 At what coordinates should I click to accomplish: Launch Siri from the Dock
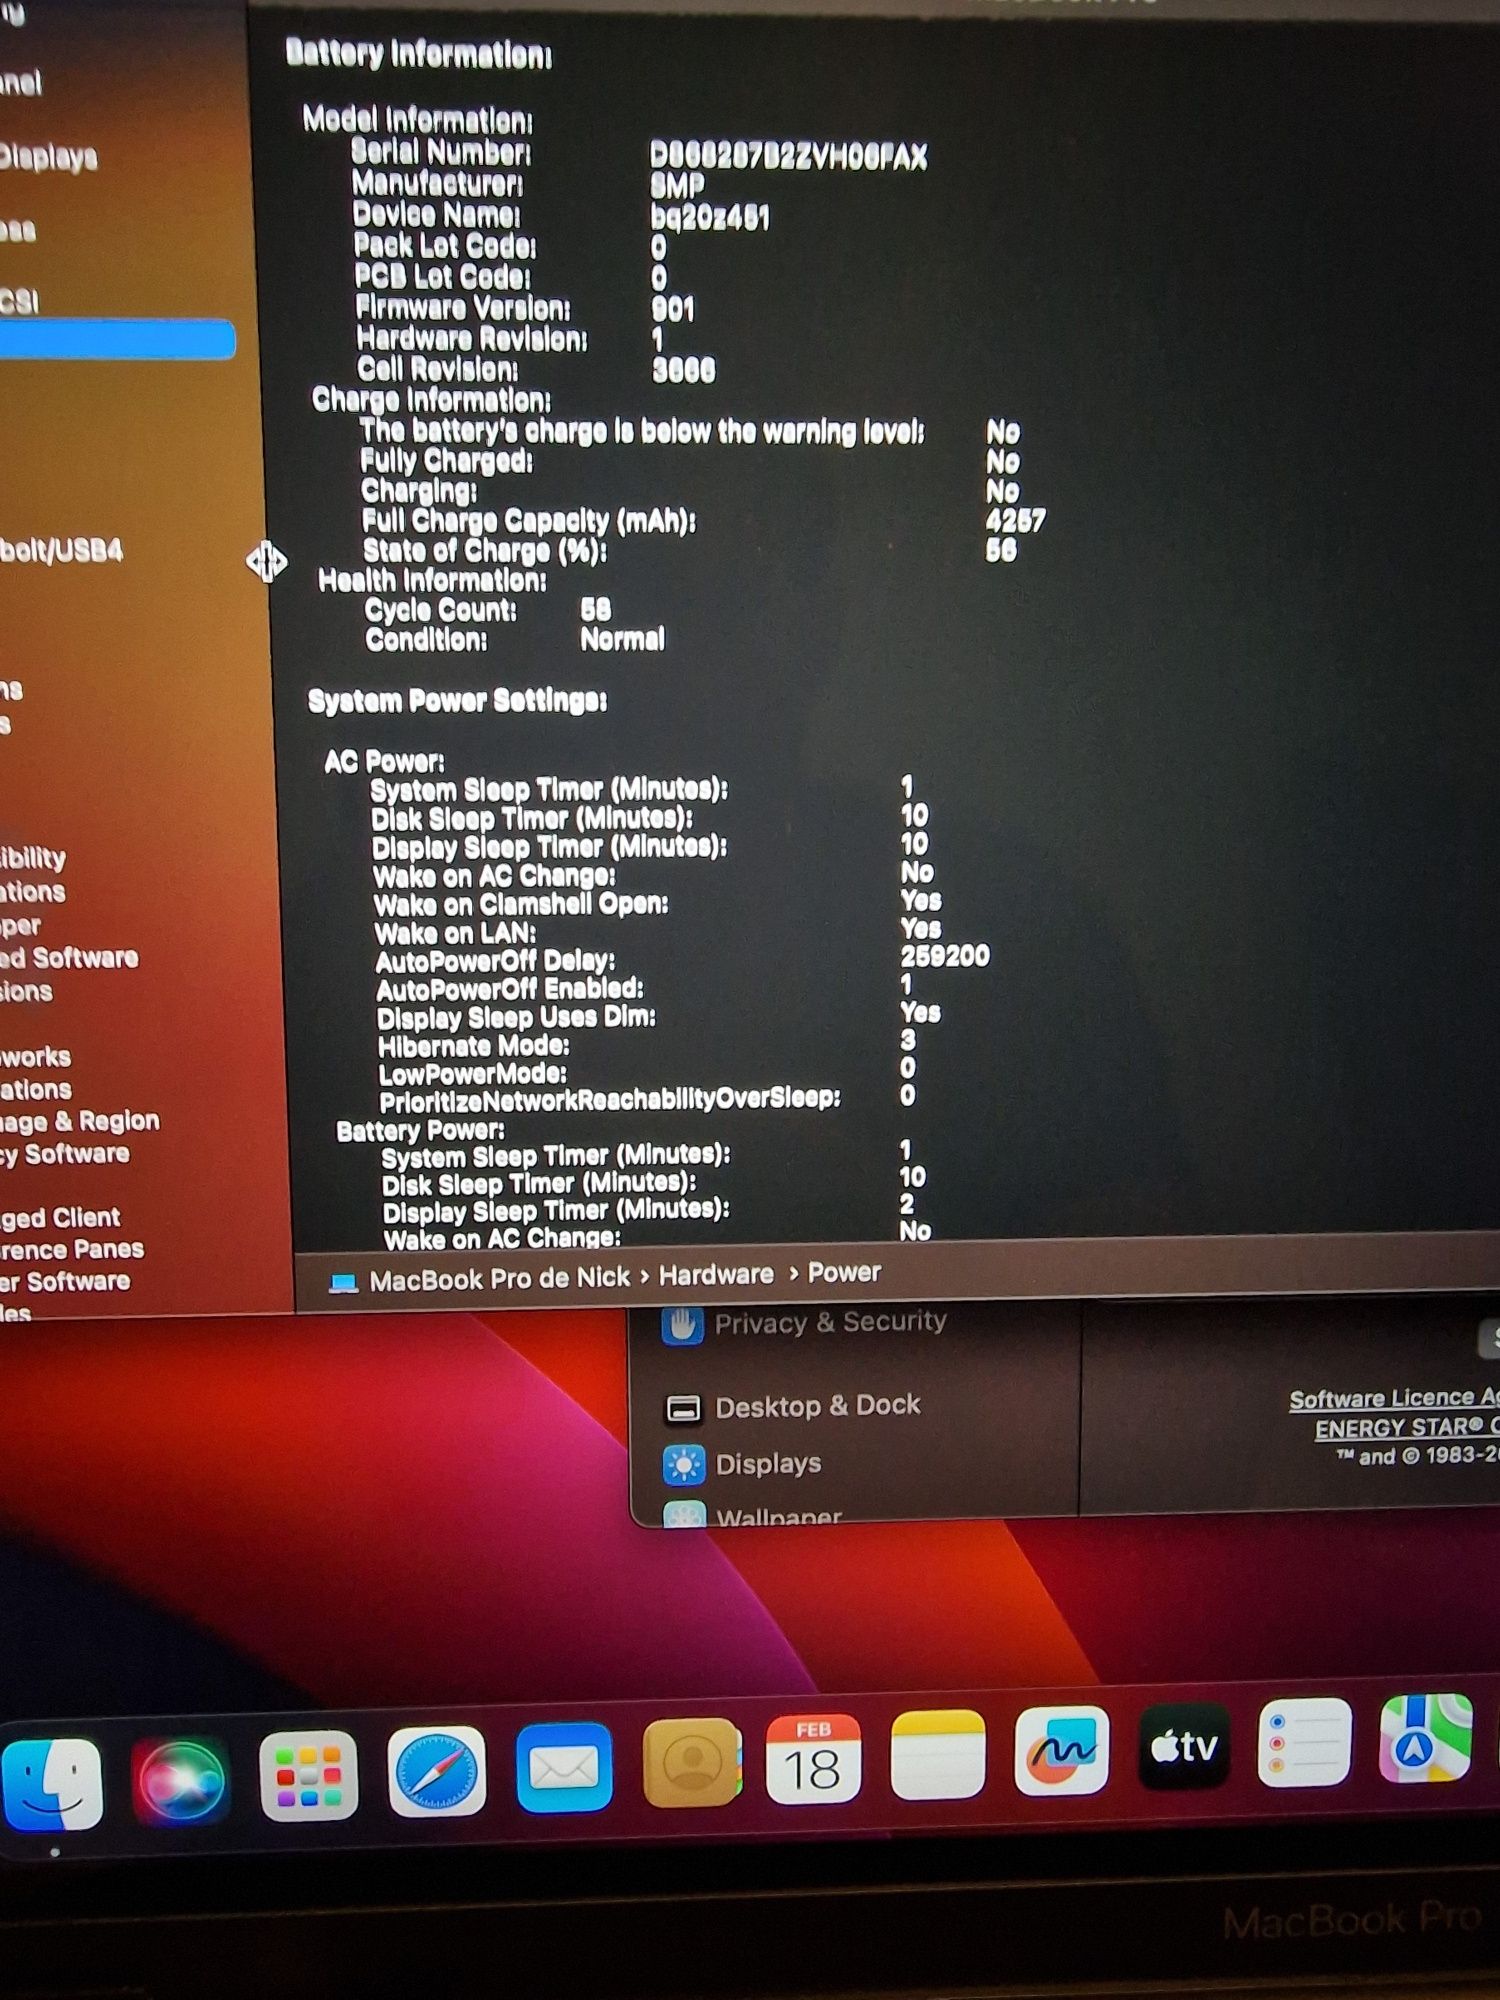click(x=180, y=1781)
